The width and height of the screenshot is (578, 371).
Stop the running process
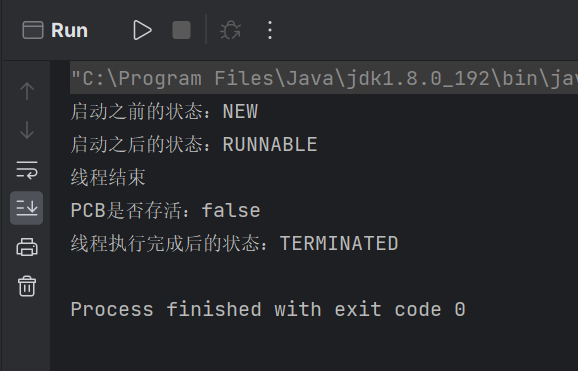tap(181, 30)
